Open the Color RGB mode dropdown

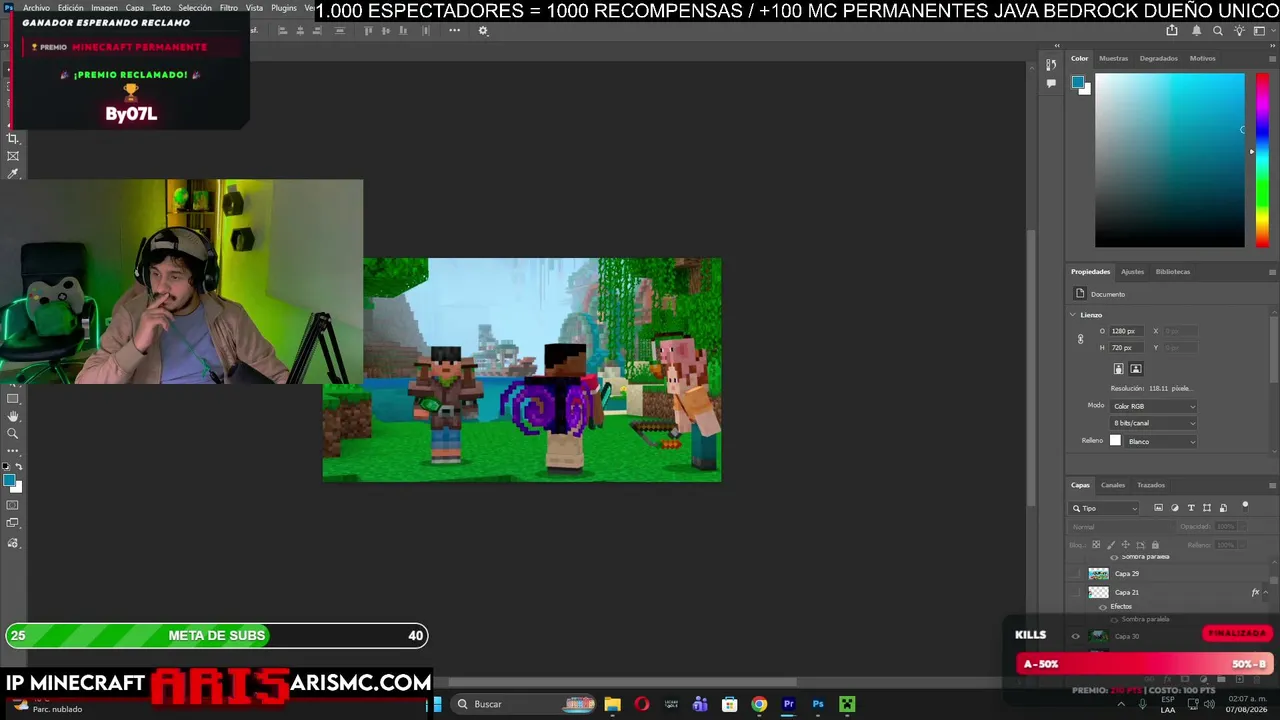[x=1153, y=406]
